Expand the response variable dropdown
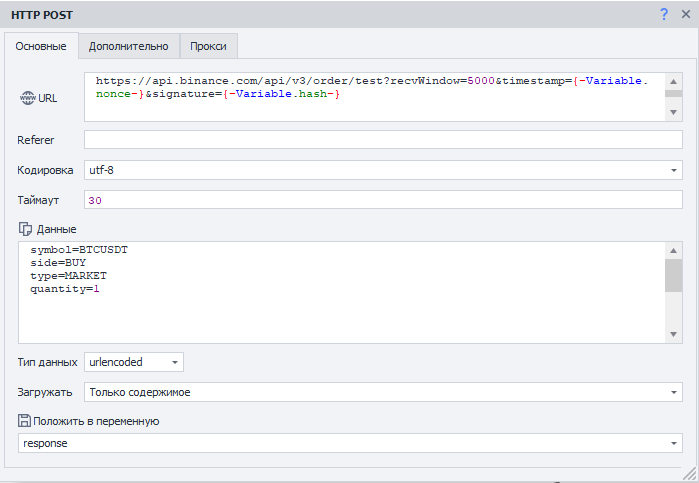The width and height of the screenshot is (699, 483). (x=674, y=443)
